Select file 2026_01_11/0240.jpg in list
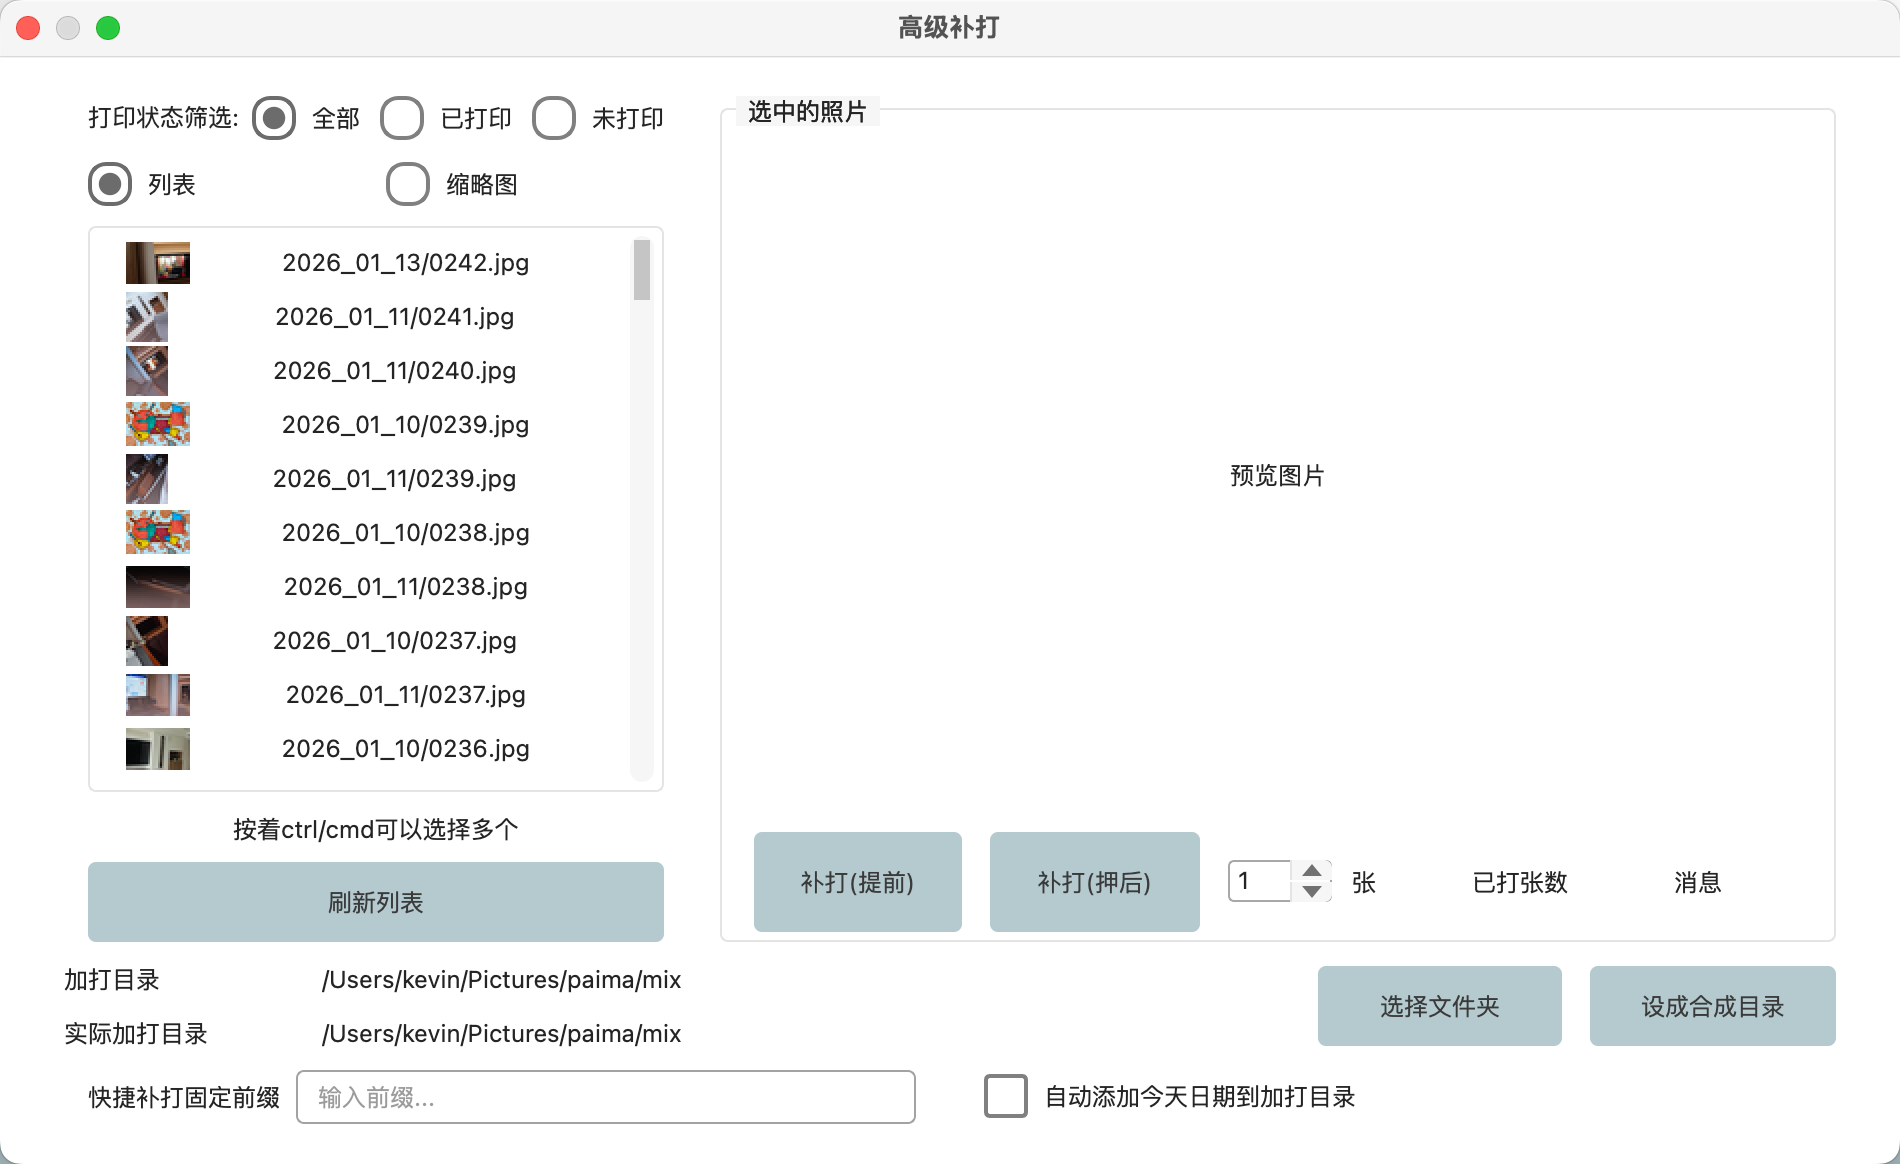Image resolution: width=1900 pixels, height=1164 pixels. click(394, 371)
